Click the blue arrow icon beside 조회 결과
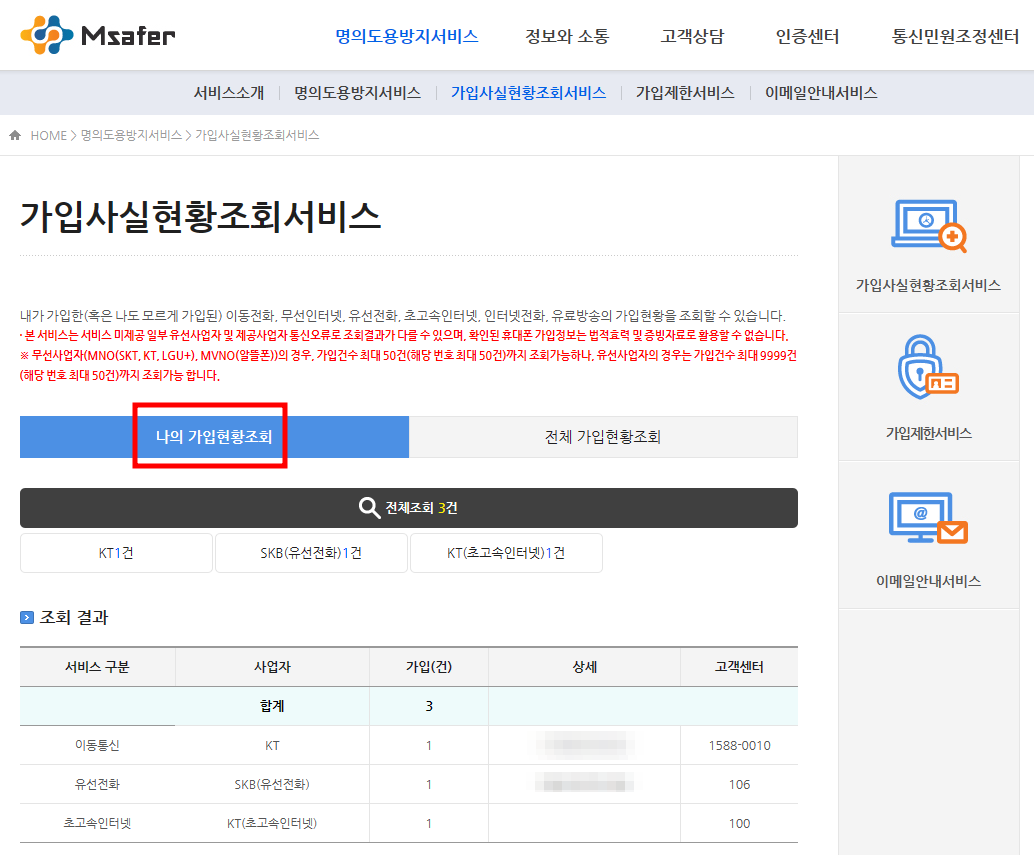The width and height of the screenshot is (1034, 855). pos(27,618)
